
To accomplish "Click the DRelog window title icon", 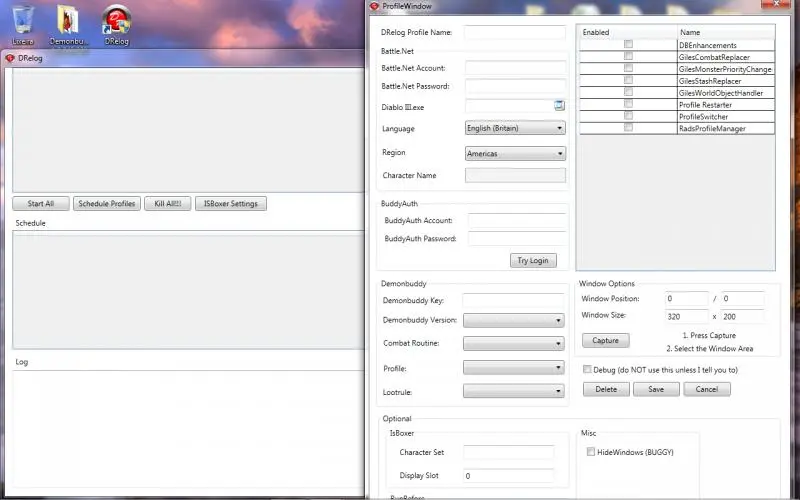I will [10, 58].
